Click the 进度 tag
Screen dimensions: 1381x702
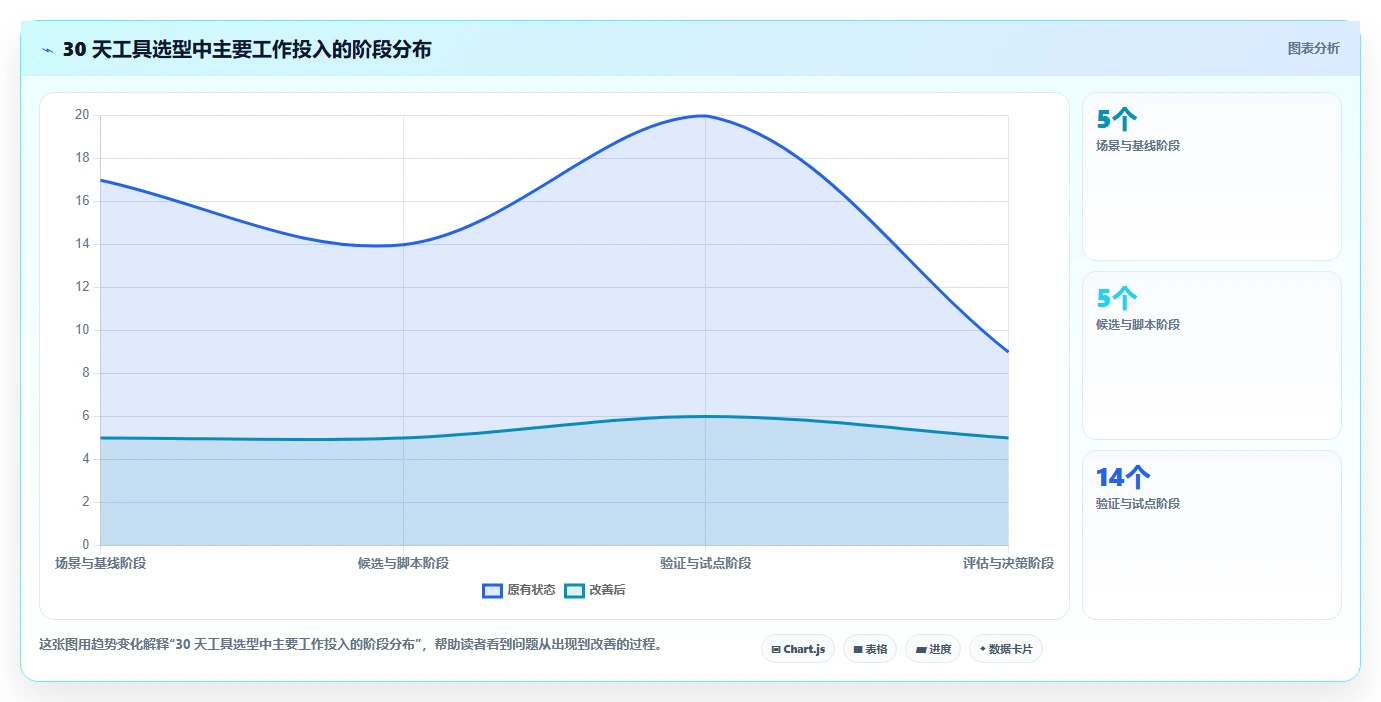pyautogui.click(x=933, y=649)
